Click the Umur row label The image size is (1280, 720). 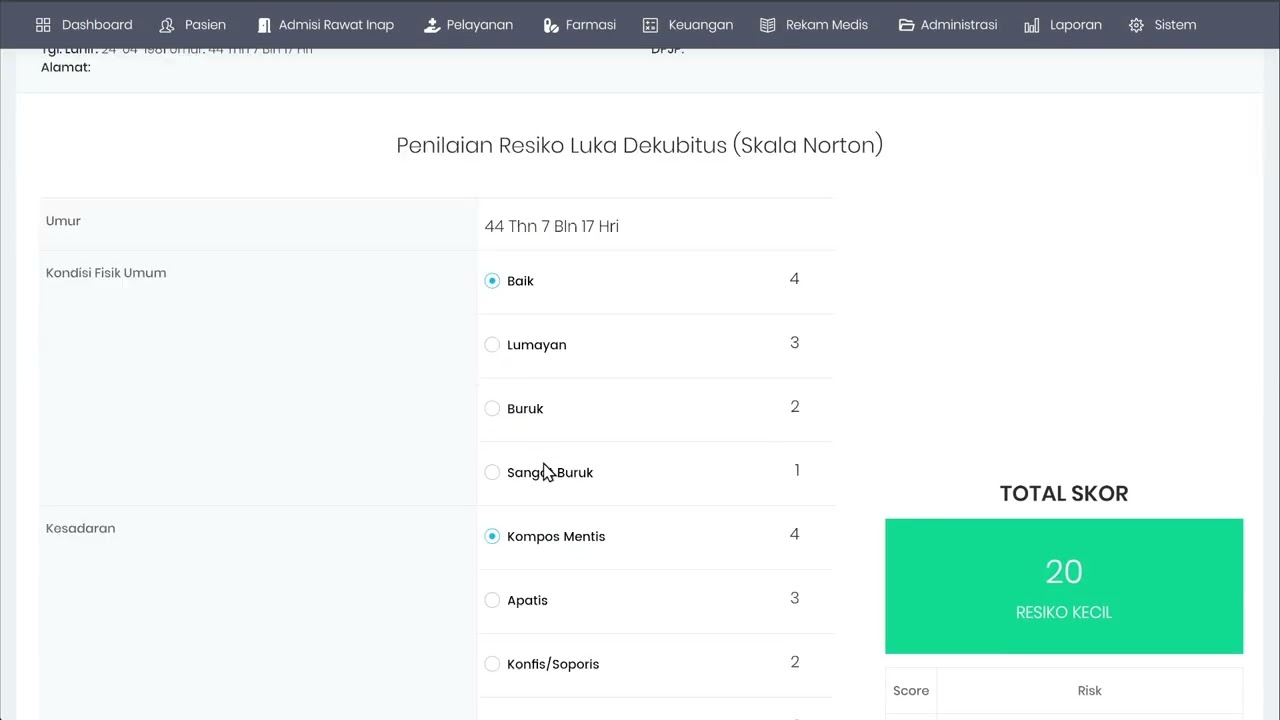[63, 221]
